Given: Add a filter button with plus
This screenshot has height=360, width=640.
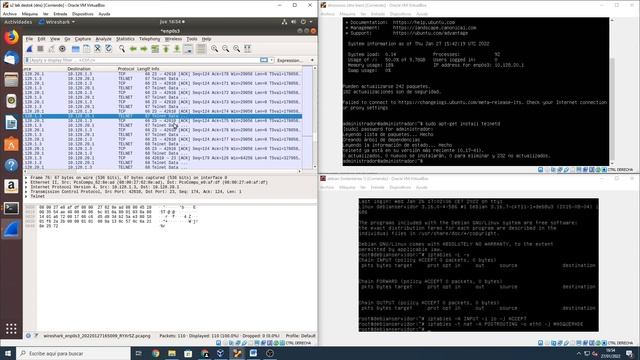Looking at the screenshot, I should tap(312, 60).
